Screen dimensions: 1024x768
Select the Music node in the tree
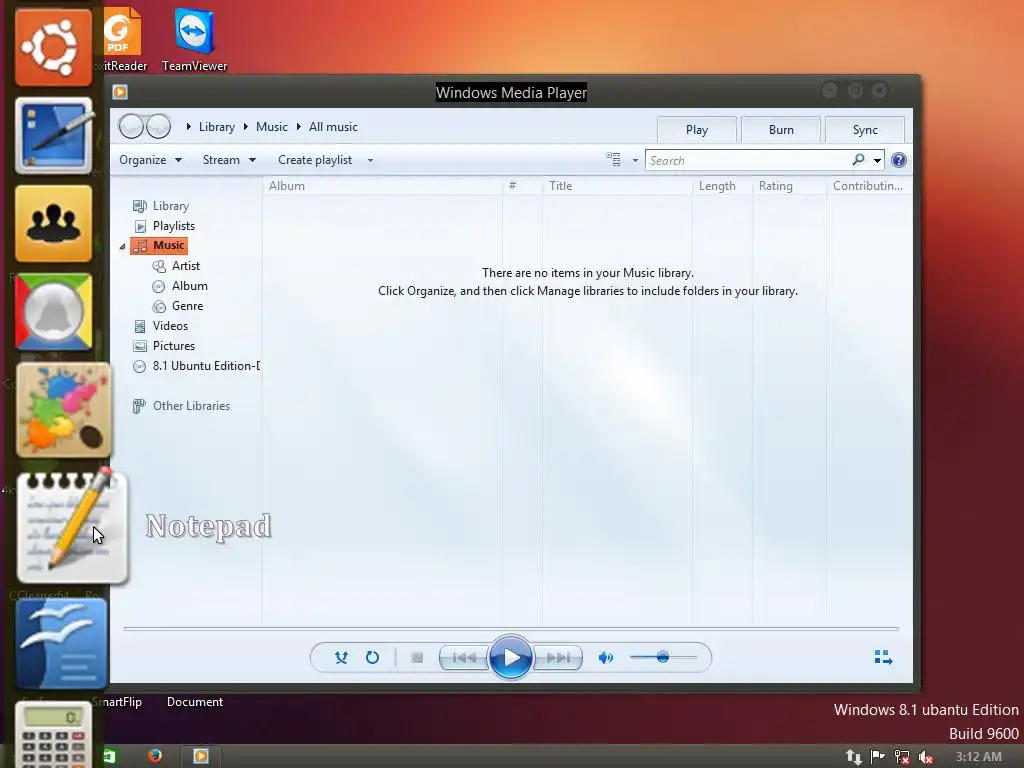[159, 246]
